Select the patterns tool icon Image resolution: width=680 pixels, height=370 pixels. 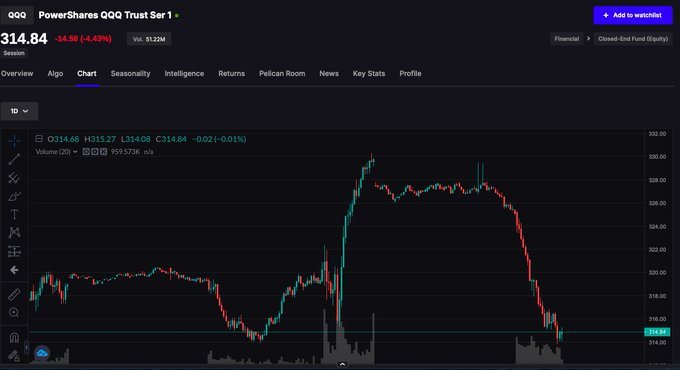click(x=14, y=233)
